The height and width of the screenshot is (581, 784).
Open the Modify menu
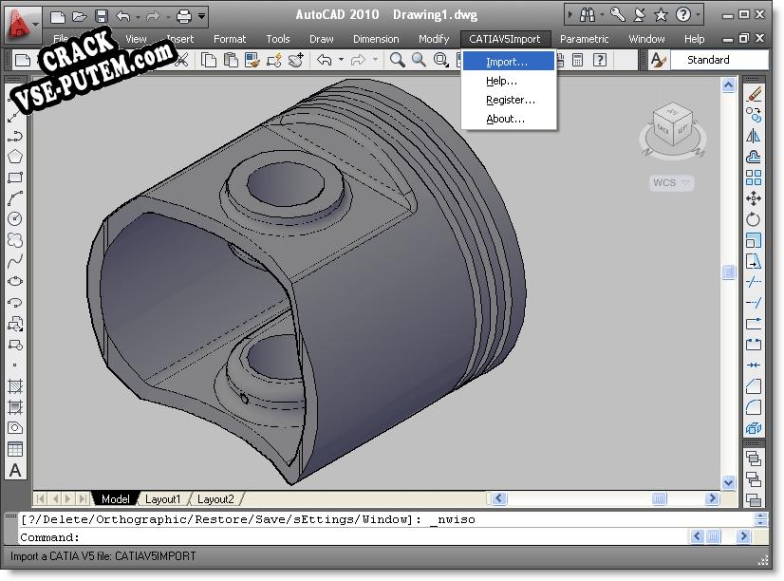click(x=434, y=39)
